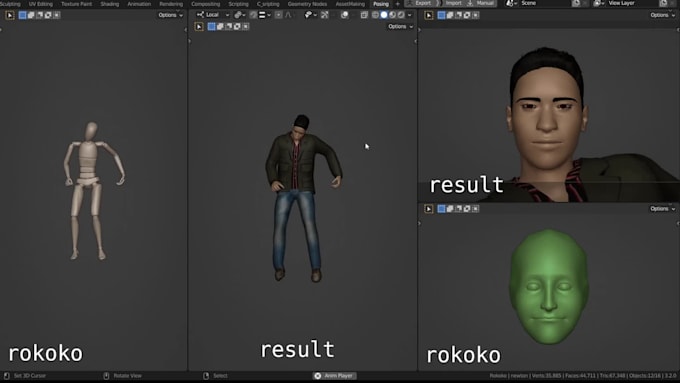This screenshot has height=383, width=680.
Task: Open the viewport shading options dropdown
Action: point(409,15)
